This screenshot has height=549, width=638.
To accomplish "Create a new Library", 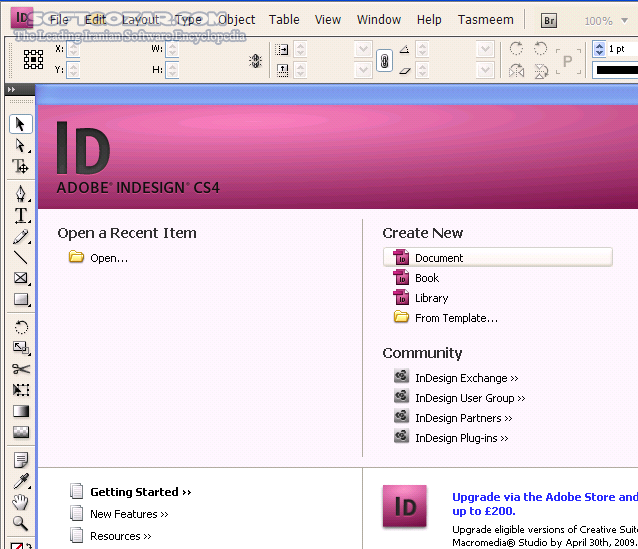I will pyautogui.click(x=421, y=298).
